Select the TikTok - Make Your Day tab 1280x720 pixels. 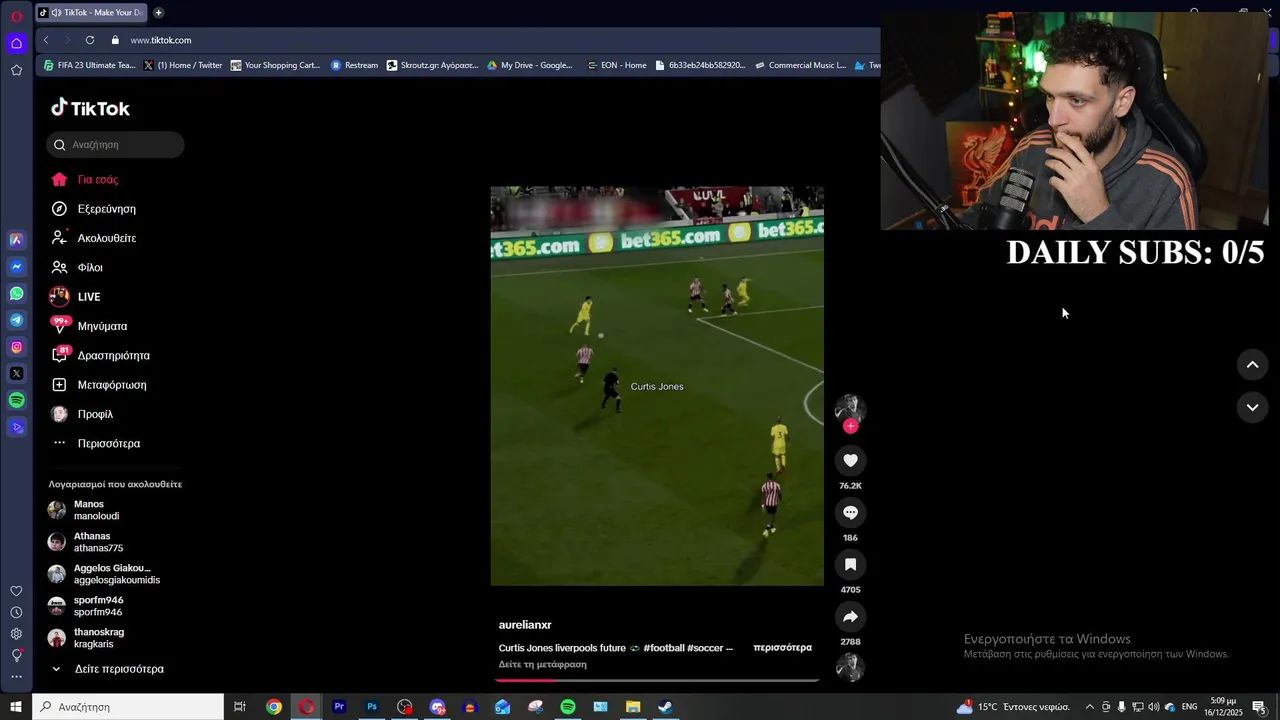(92, 13)
